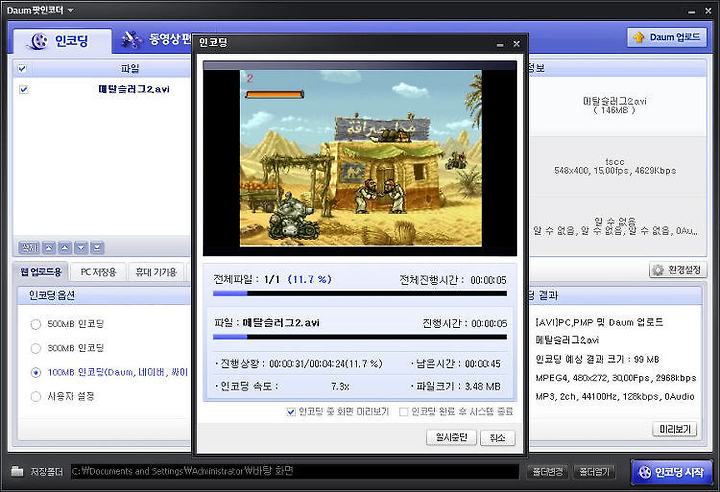The image size is (720, 492).
Task: Select the PC 저장용 tab
Action: [98, 272]
